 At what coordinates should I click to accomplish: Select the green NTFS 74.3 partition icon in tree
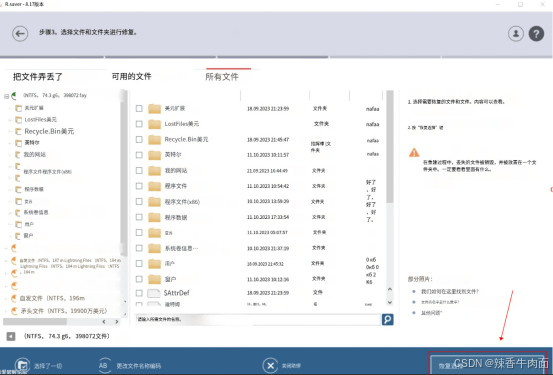[14, 95]
